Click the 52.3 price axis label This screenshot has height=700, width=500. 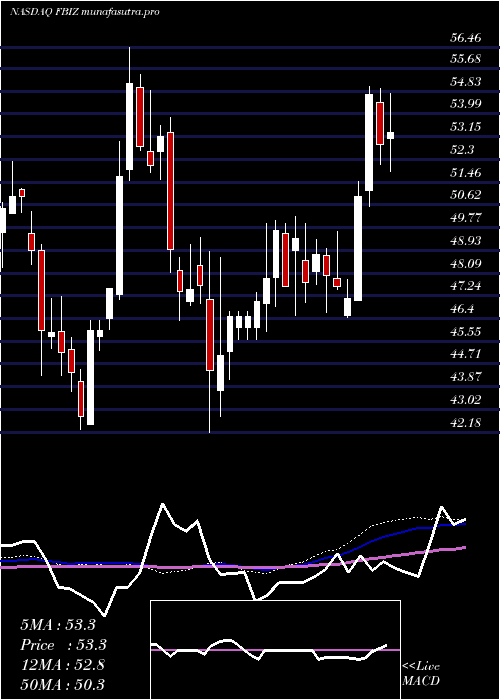[462, 150]
